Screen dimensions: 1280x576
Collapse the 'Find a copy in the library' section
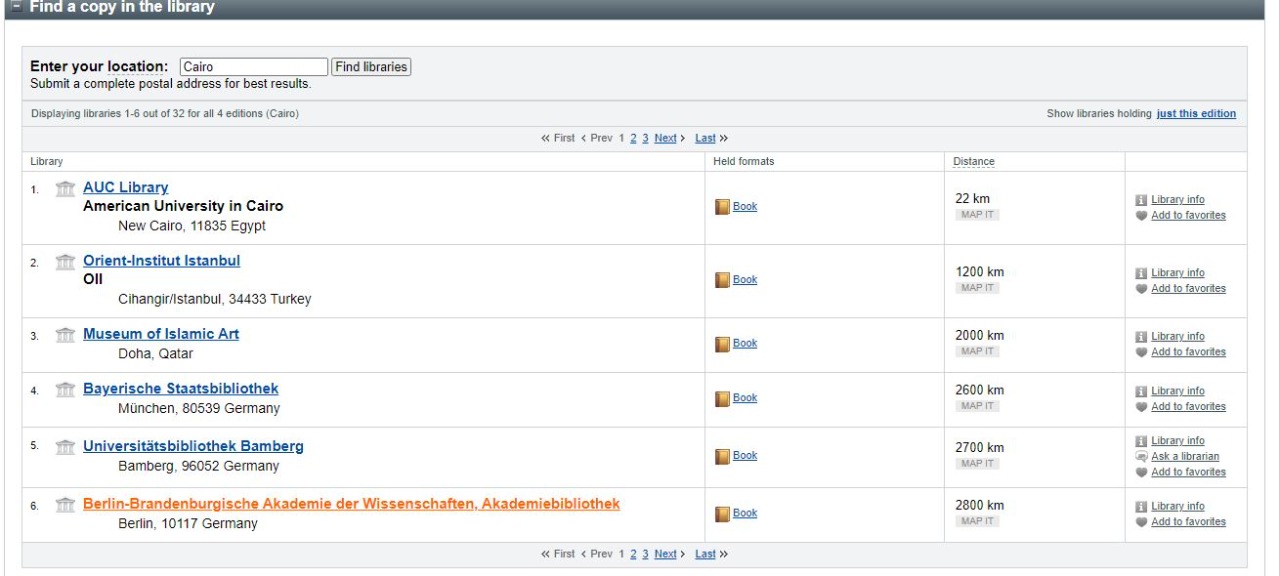point(16,8)
